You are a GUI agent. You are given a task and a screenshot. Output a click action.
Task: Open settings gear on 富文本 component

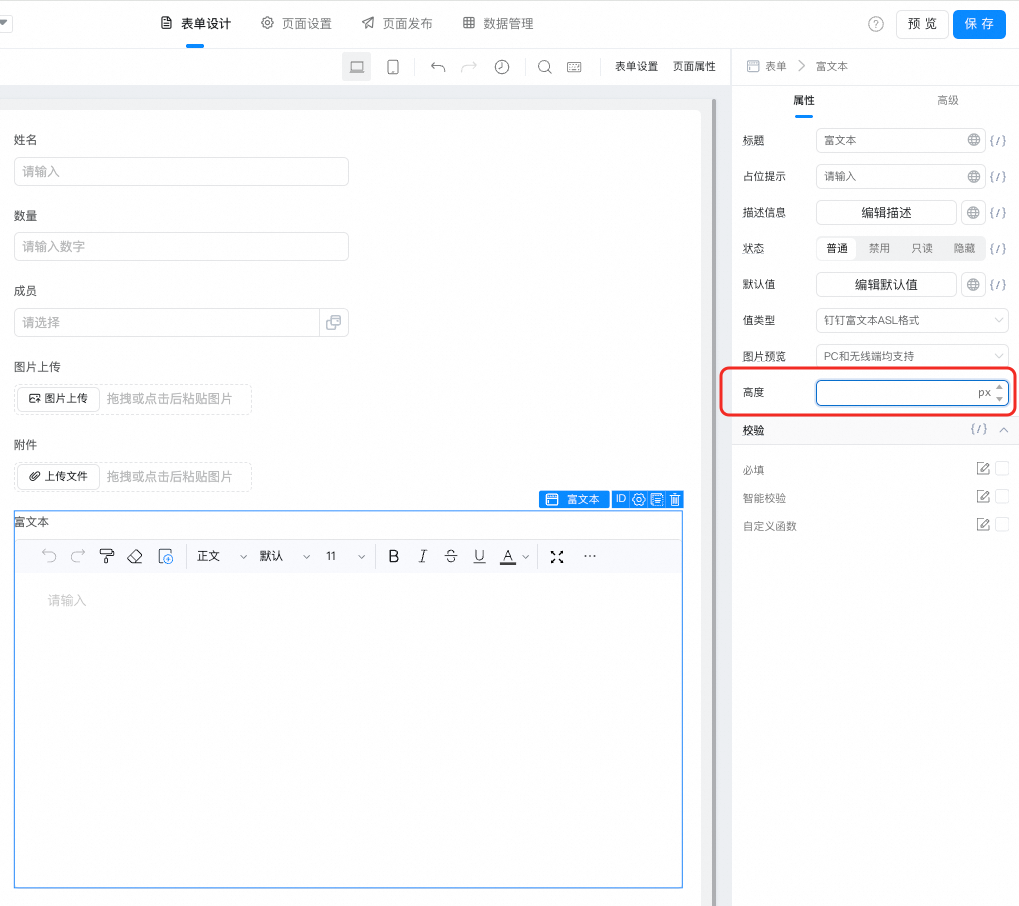click(639, 499)
